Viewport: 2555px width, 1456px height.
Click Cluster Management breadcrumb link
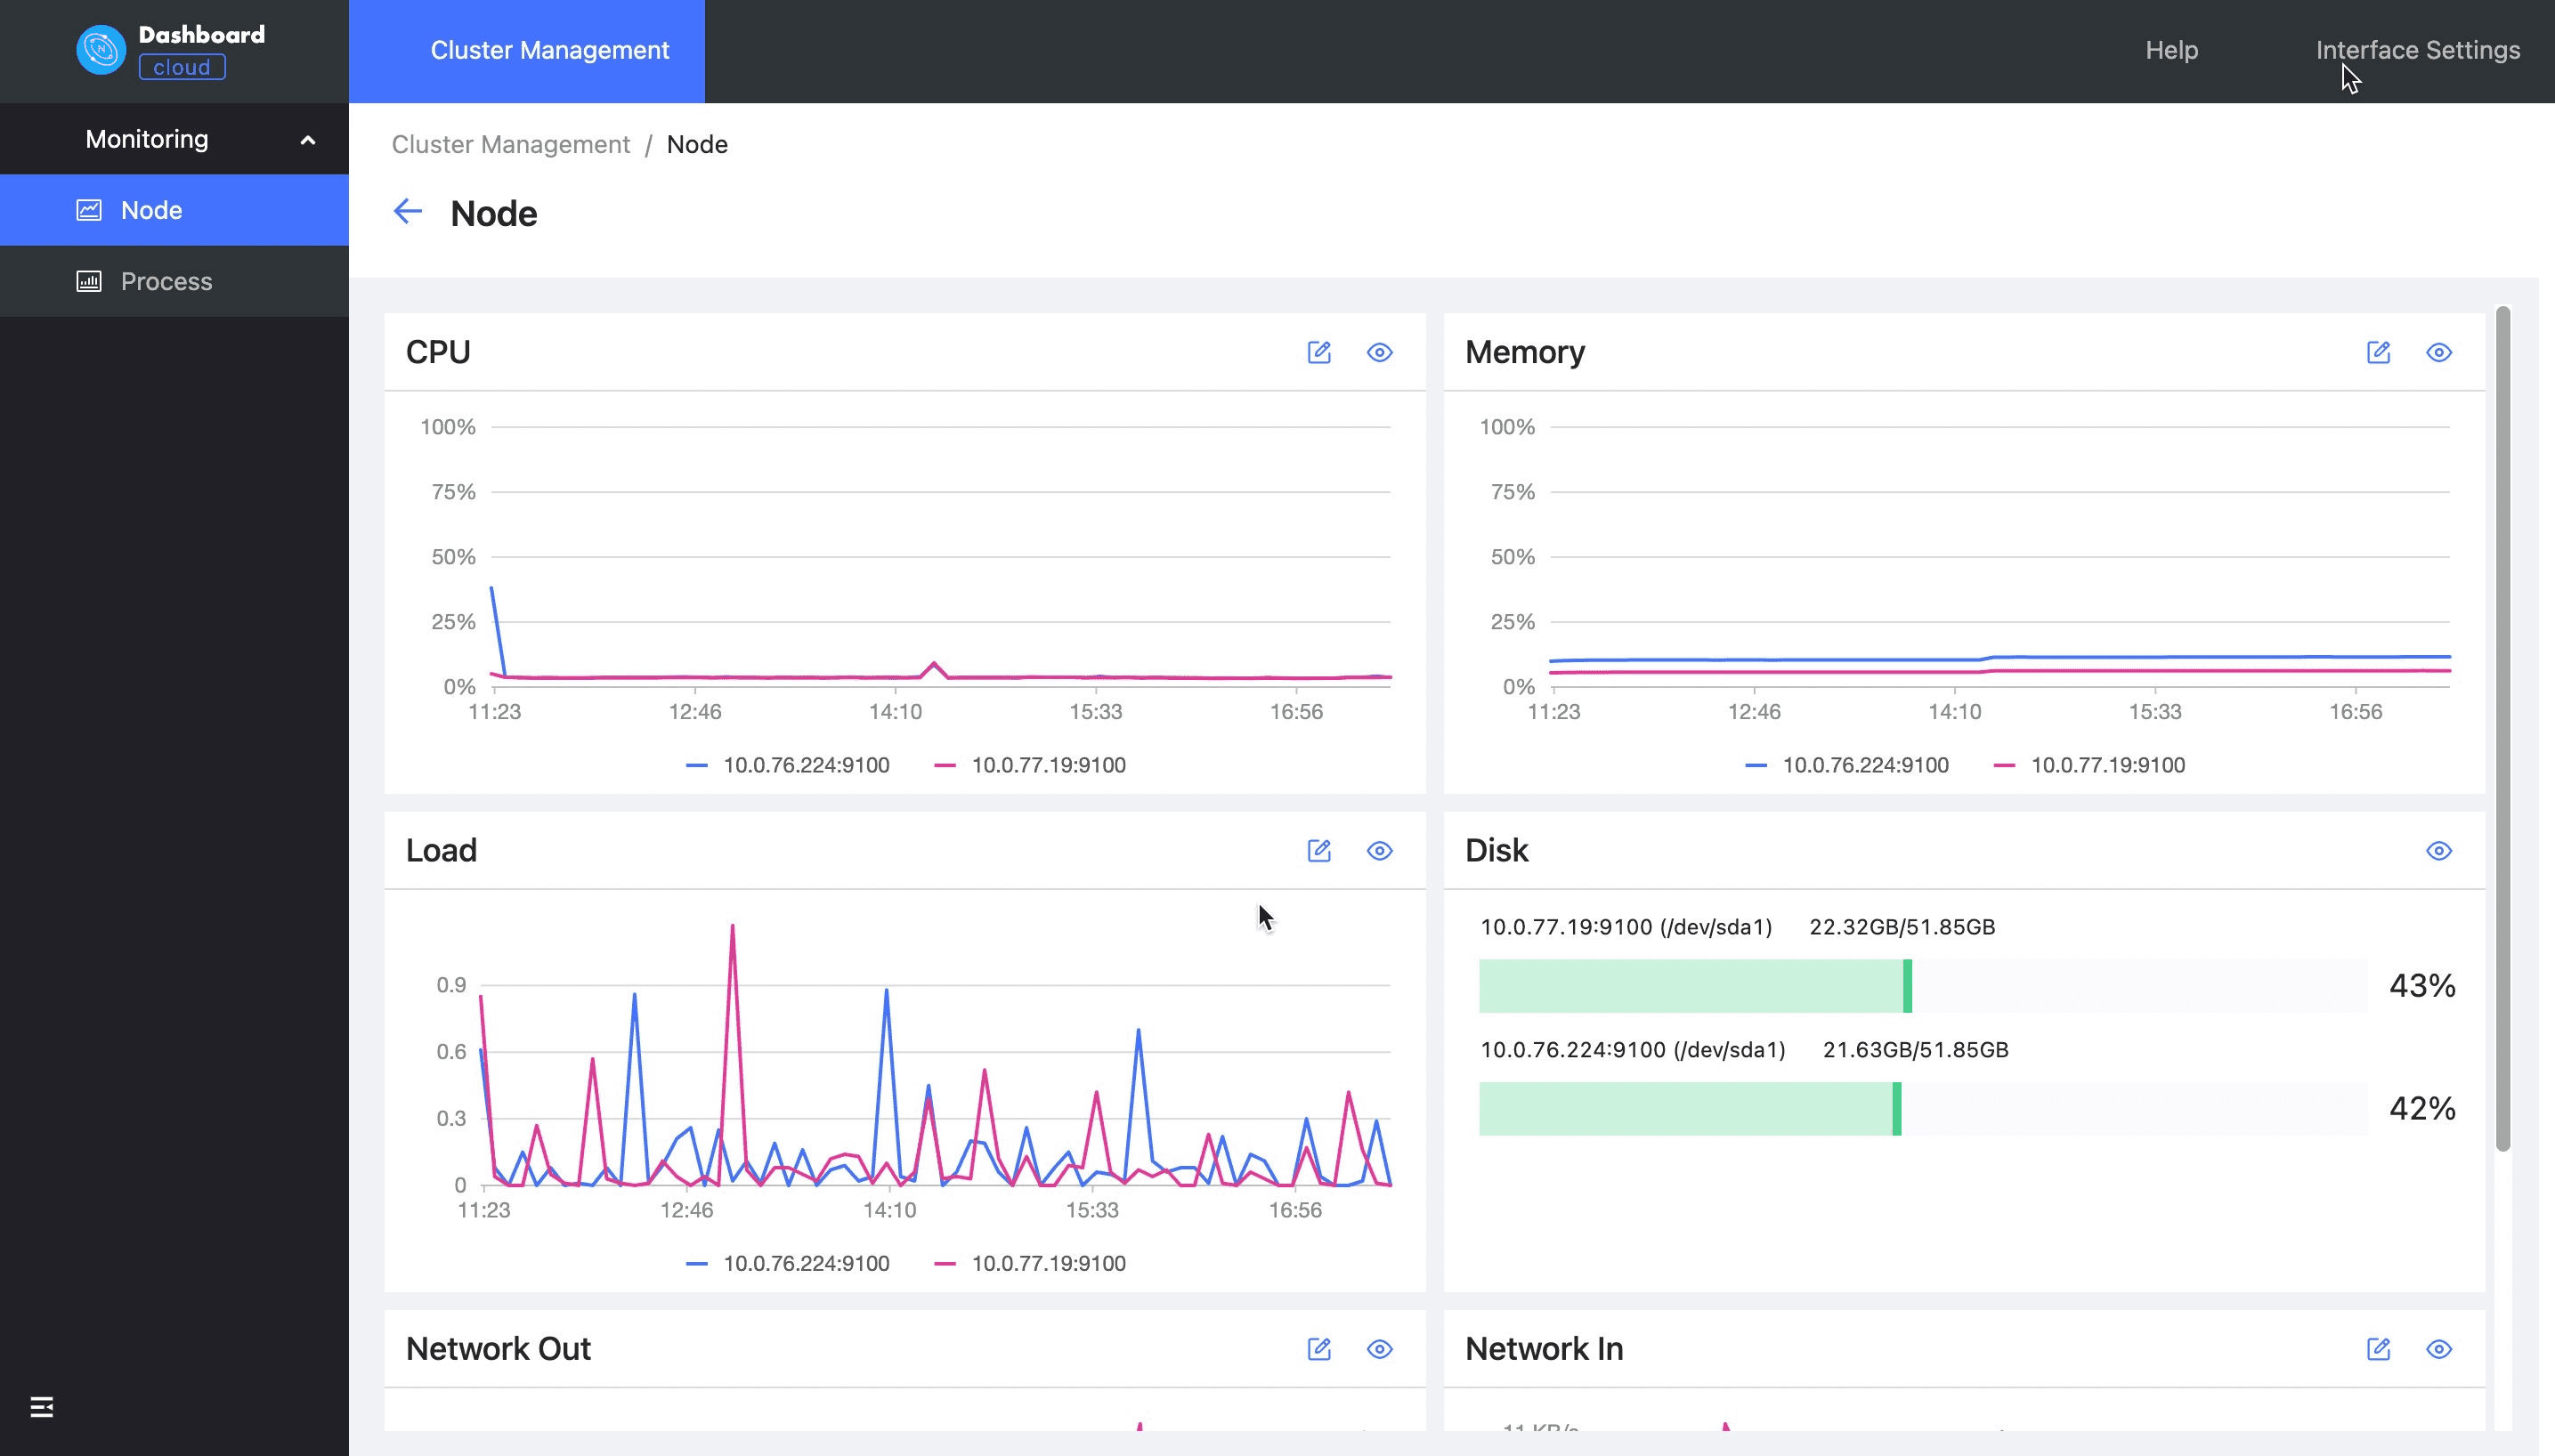click(x=511, y=144)
